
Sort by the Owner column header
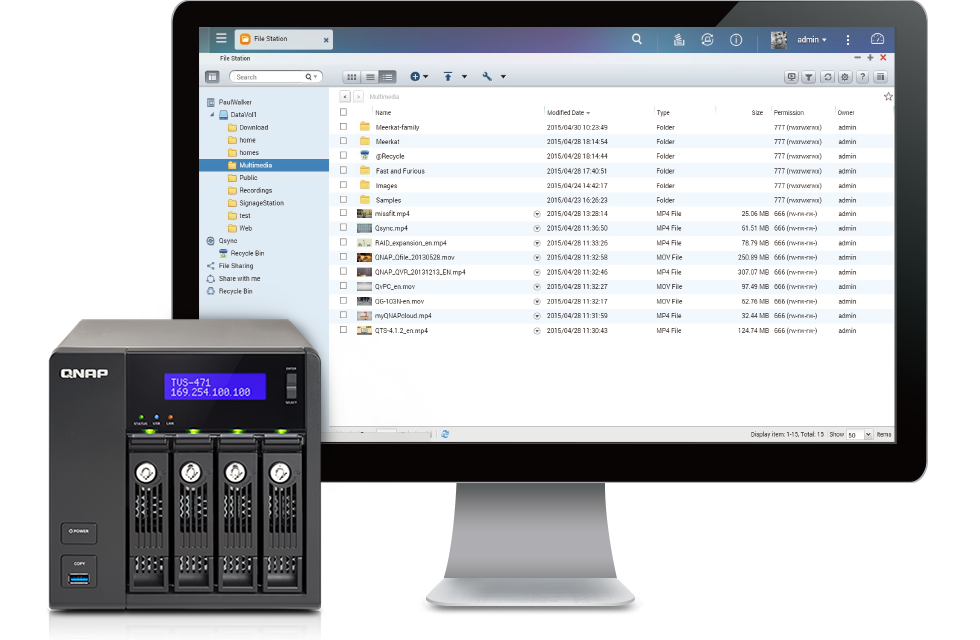click(846, 112)
